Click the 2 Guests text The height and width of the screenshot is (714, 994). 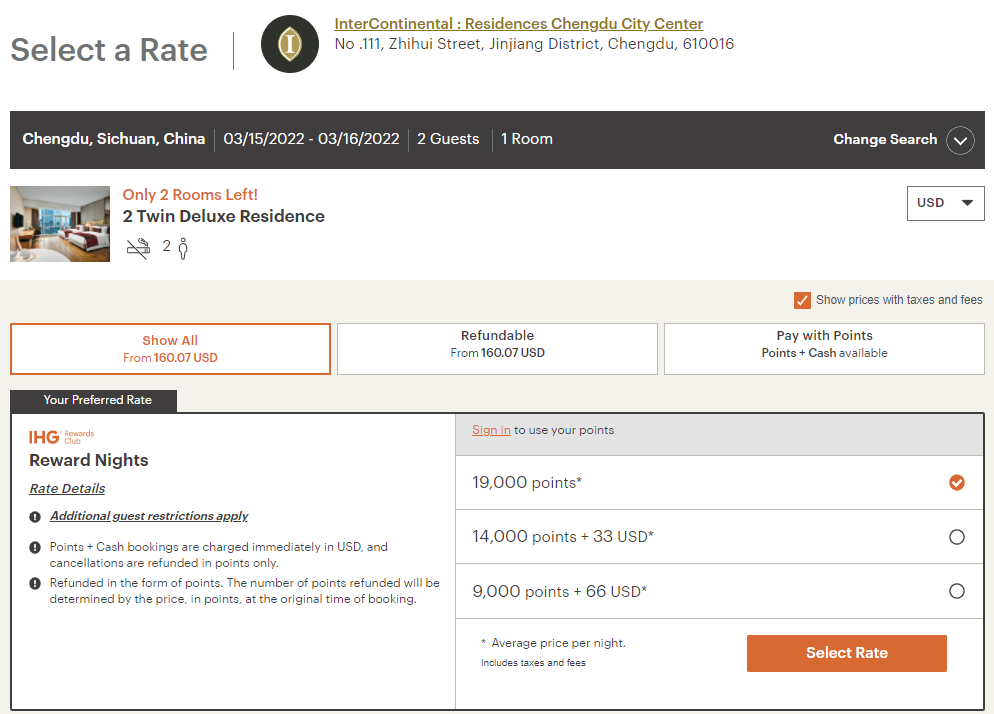pos(448,139)
